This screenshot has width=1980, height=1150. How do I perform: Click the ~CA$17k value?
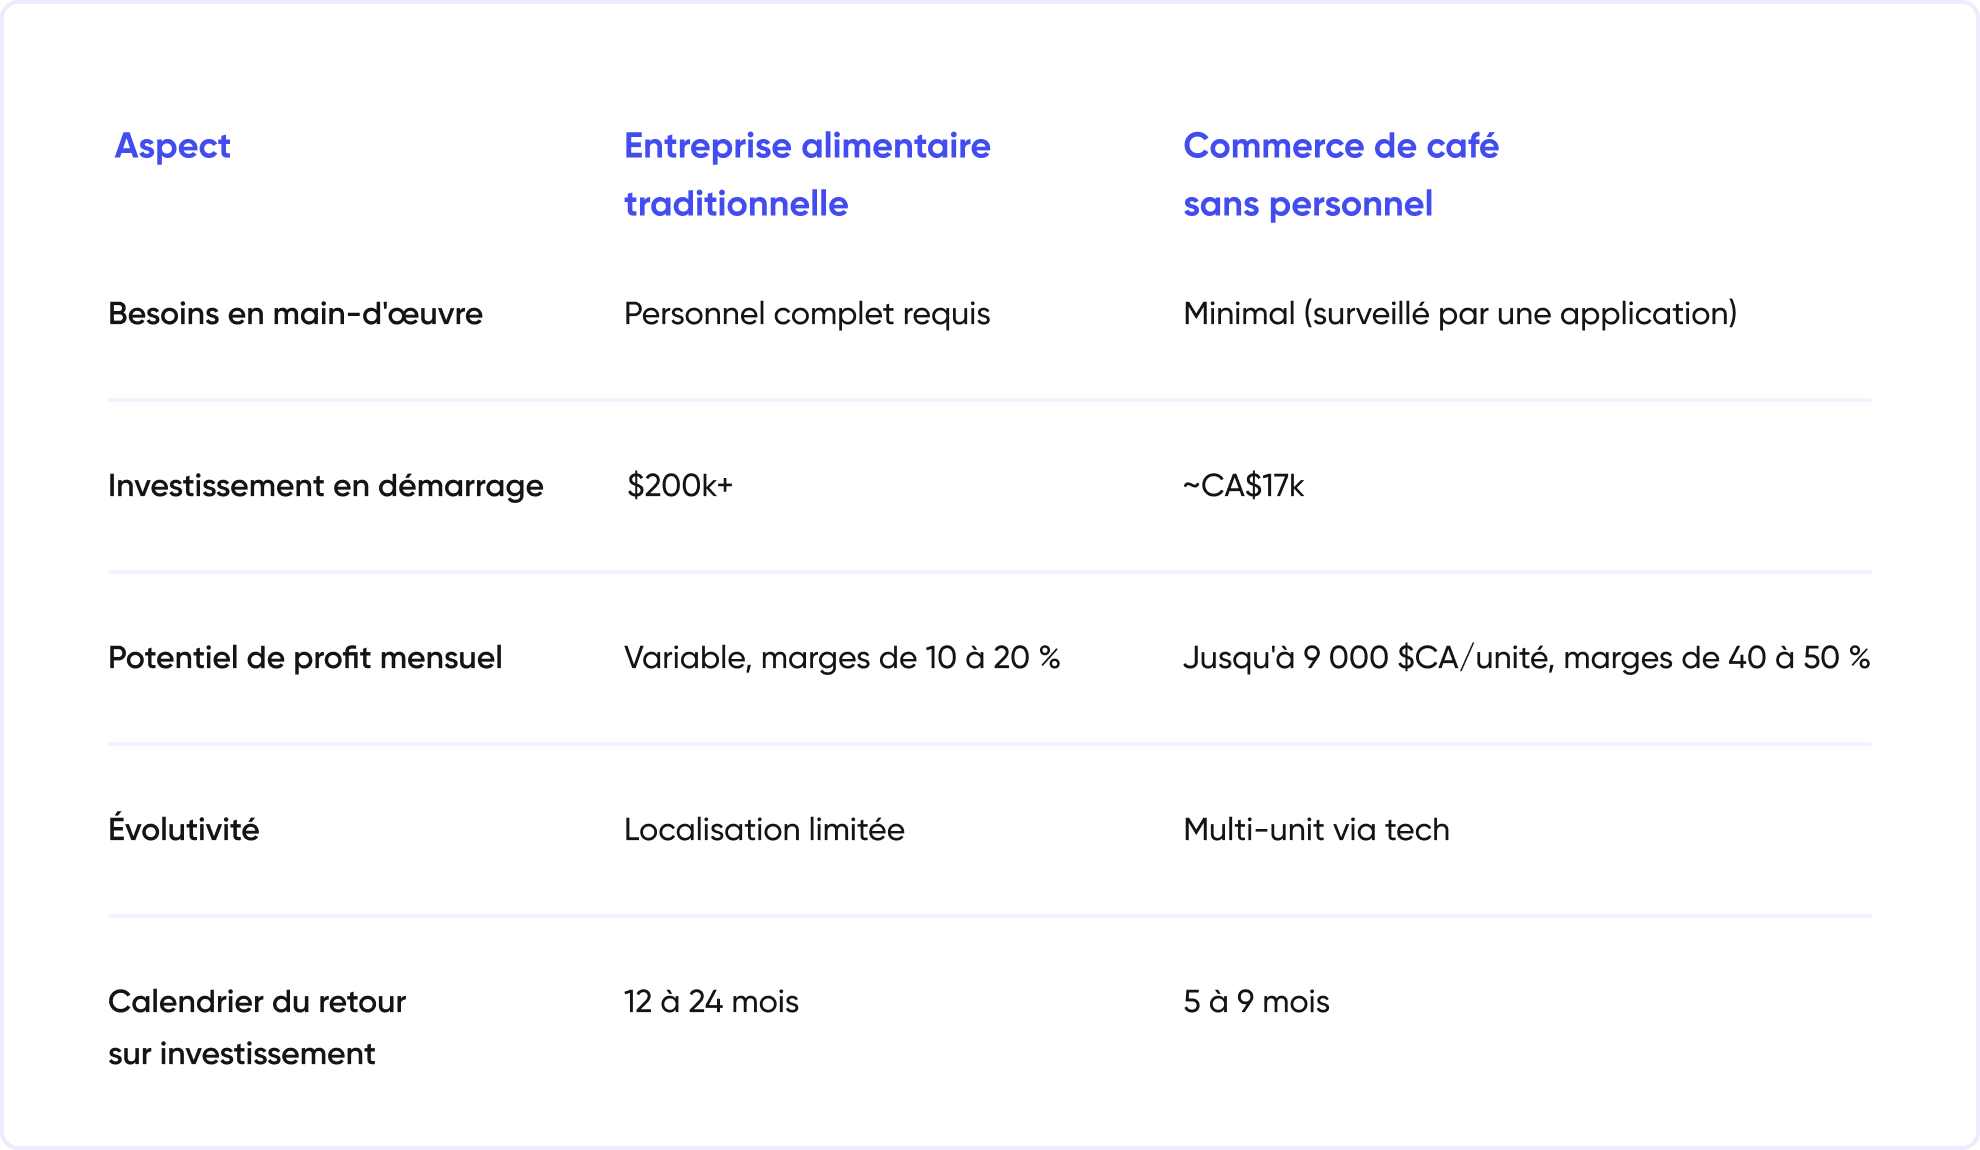coord(1243,486)
